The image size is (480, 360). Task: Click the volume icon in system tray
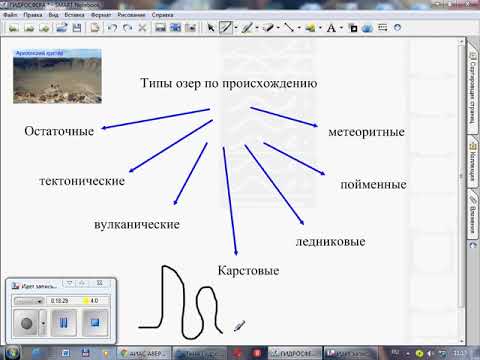click(x=430, y=353)
